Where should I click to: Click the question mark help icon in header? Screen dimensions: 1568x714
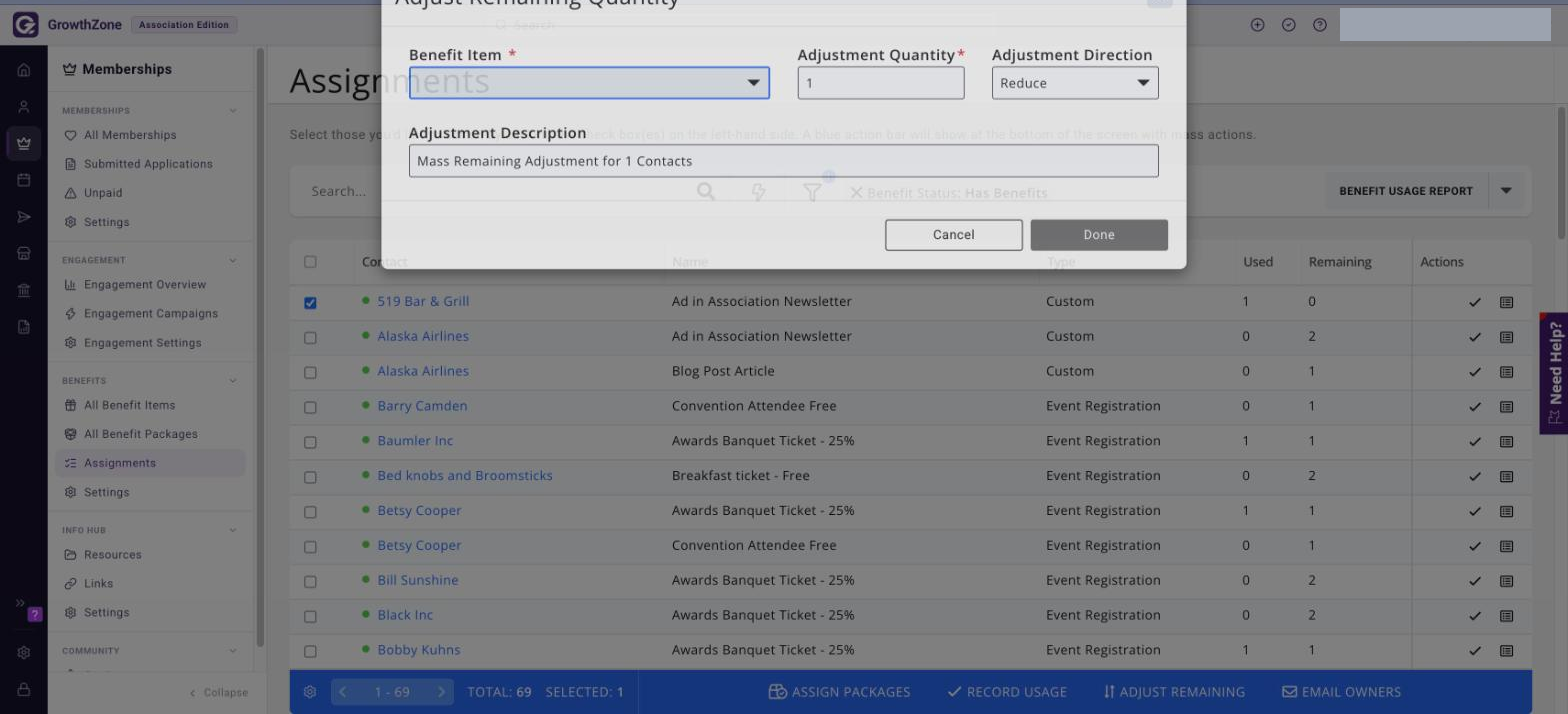[1320, 25]
